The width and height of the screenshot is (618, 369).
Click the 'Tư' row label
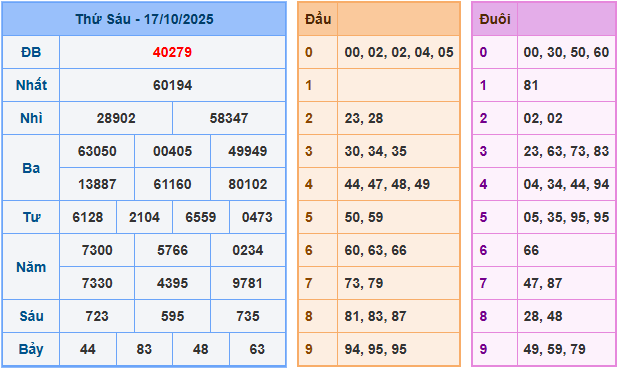(31, 217)
